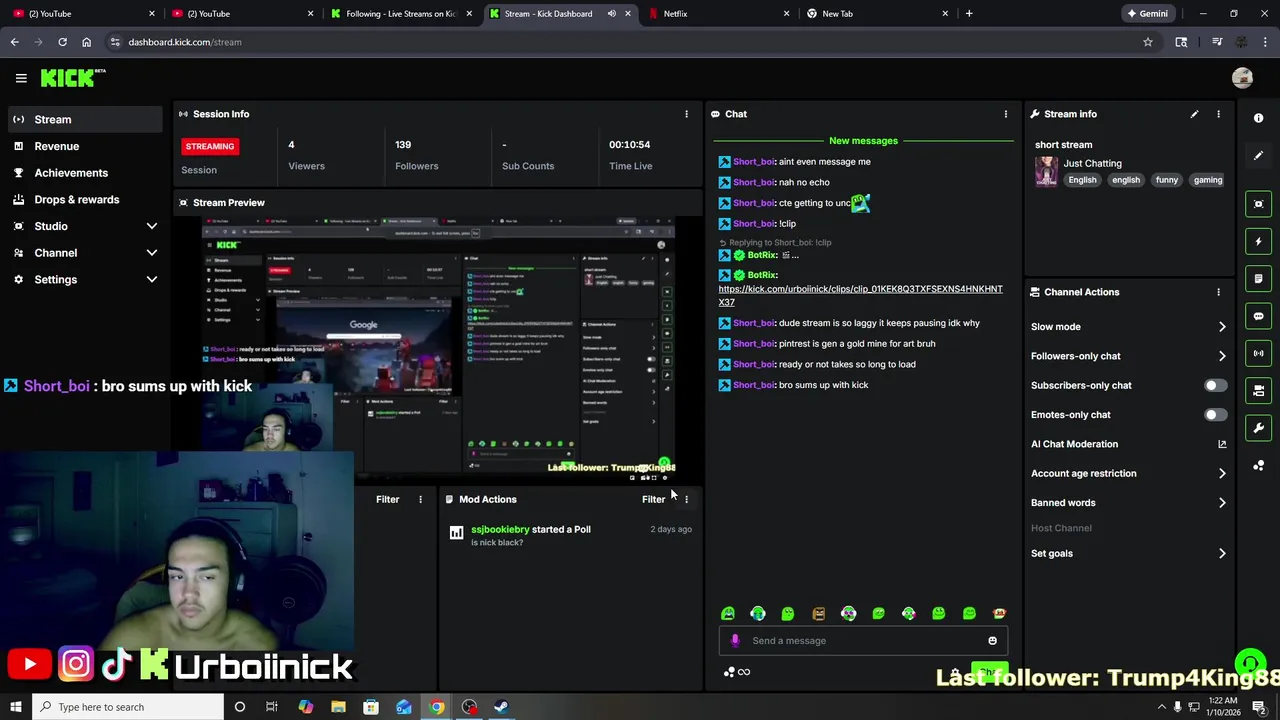The image size is (1280, 720).
Task: Edit Stream info with the pencil icon
Action: click(x=1194, y=114)
